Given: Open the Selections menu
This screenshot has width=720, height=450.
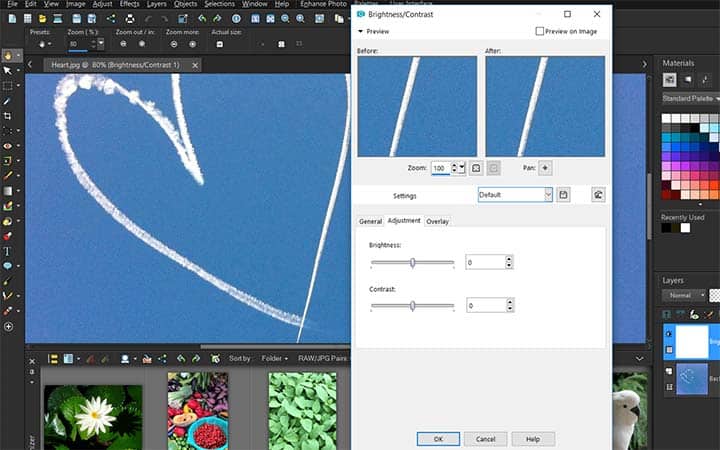Looking at the screenshot, I should (219, 4).
